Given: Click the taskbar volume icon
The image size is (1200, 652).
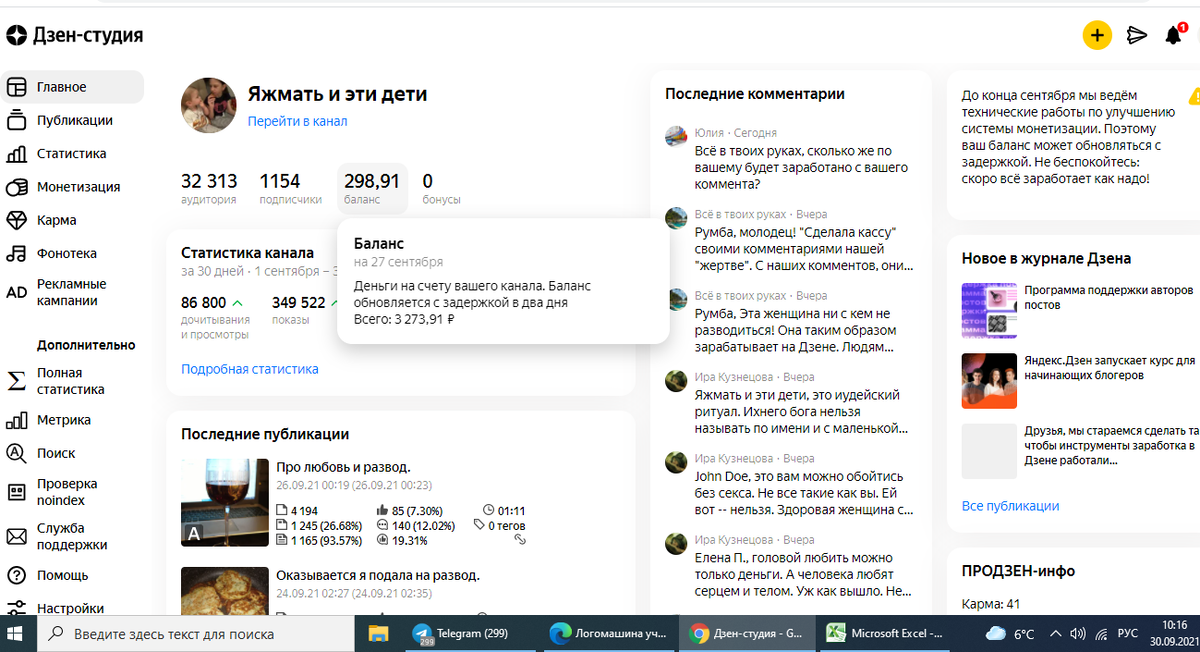Looking at the screenshot, I should click(1077, 633).
